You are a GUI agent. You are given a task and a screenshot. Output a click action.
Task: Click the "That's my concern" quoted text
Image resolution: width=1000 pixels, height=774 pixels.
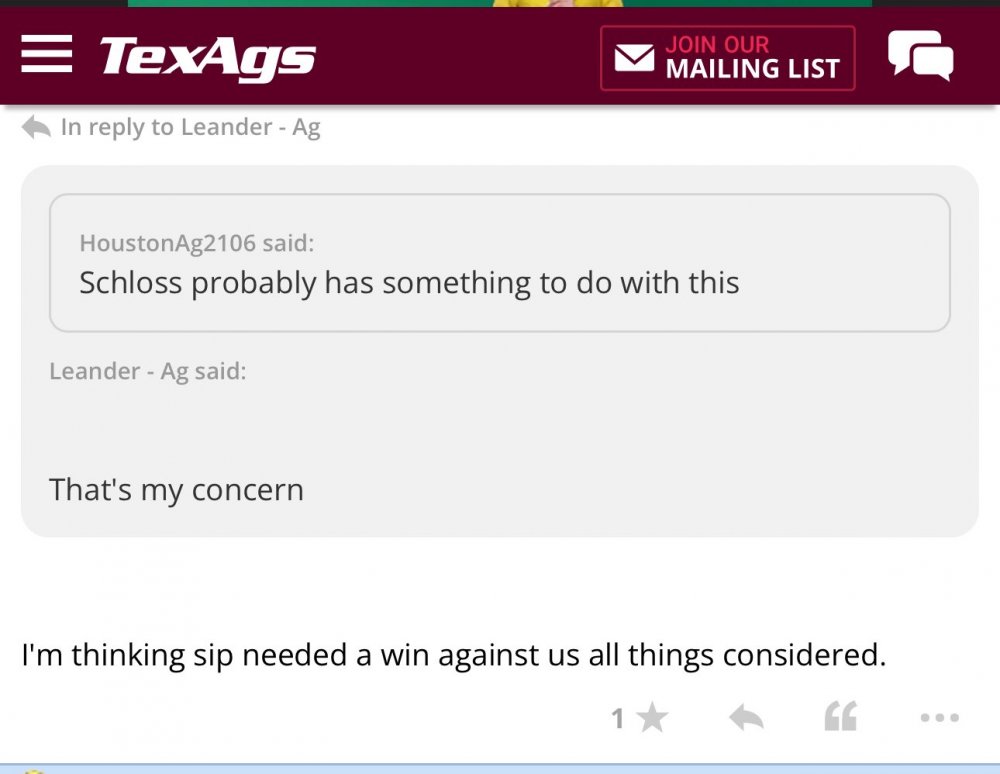pyautogui.click(x=176, y=490)
